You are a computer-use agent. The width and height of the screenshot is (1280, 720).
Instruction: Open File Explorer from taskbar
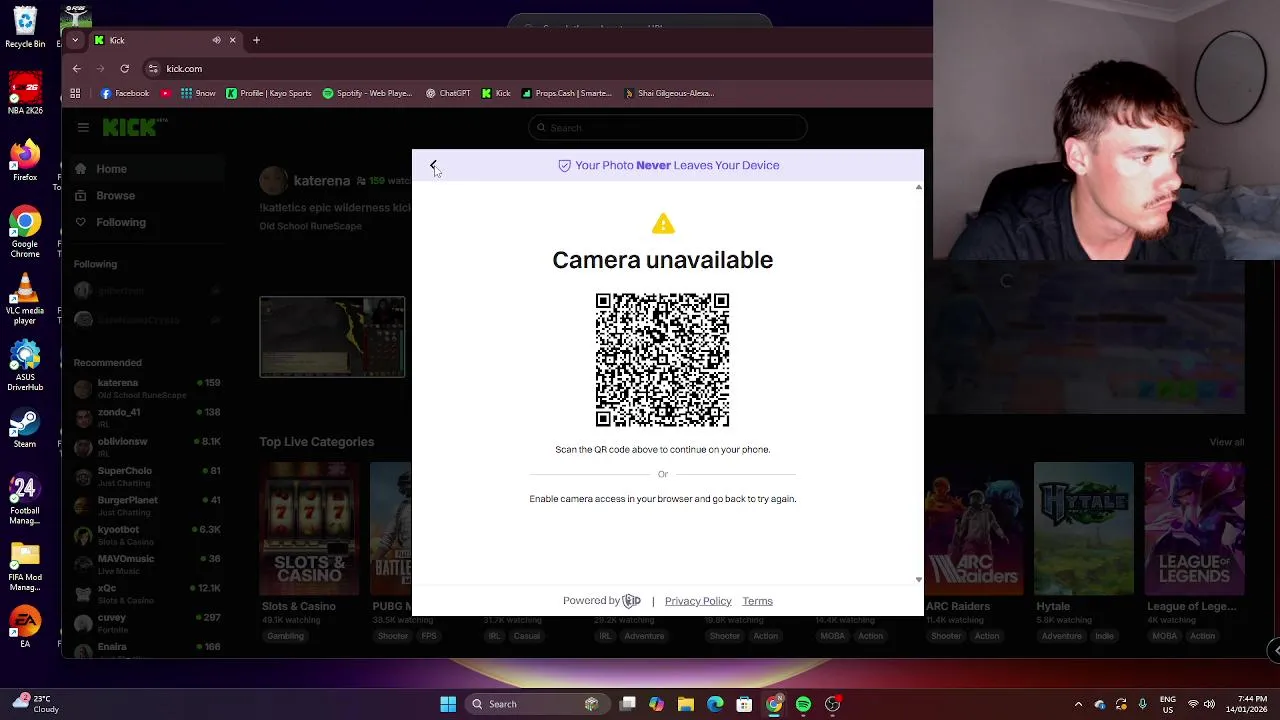pyautogui.click(x=685, y=704)
